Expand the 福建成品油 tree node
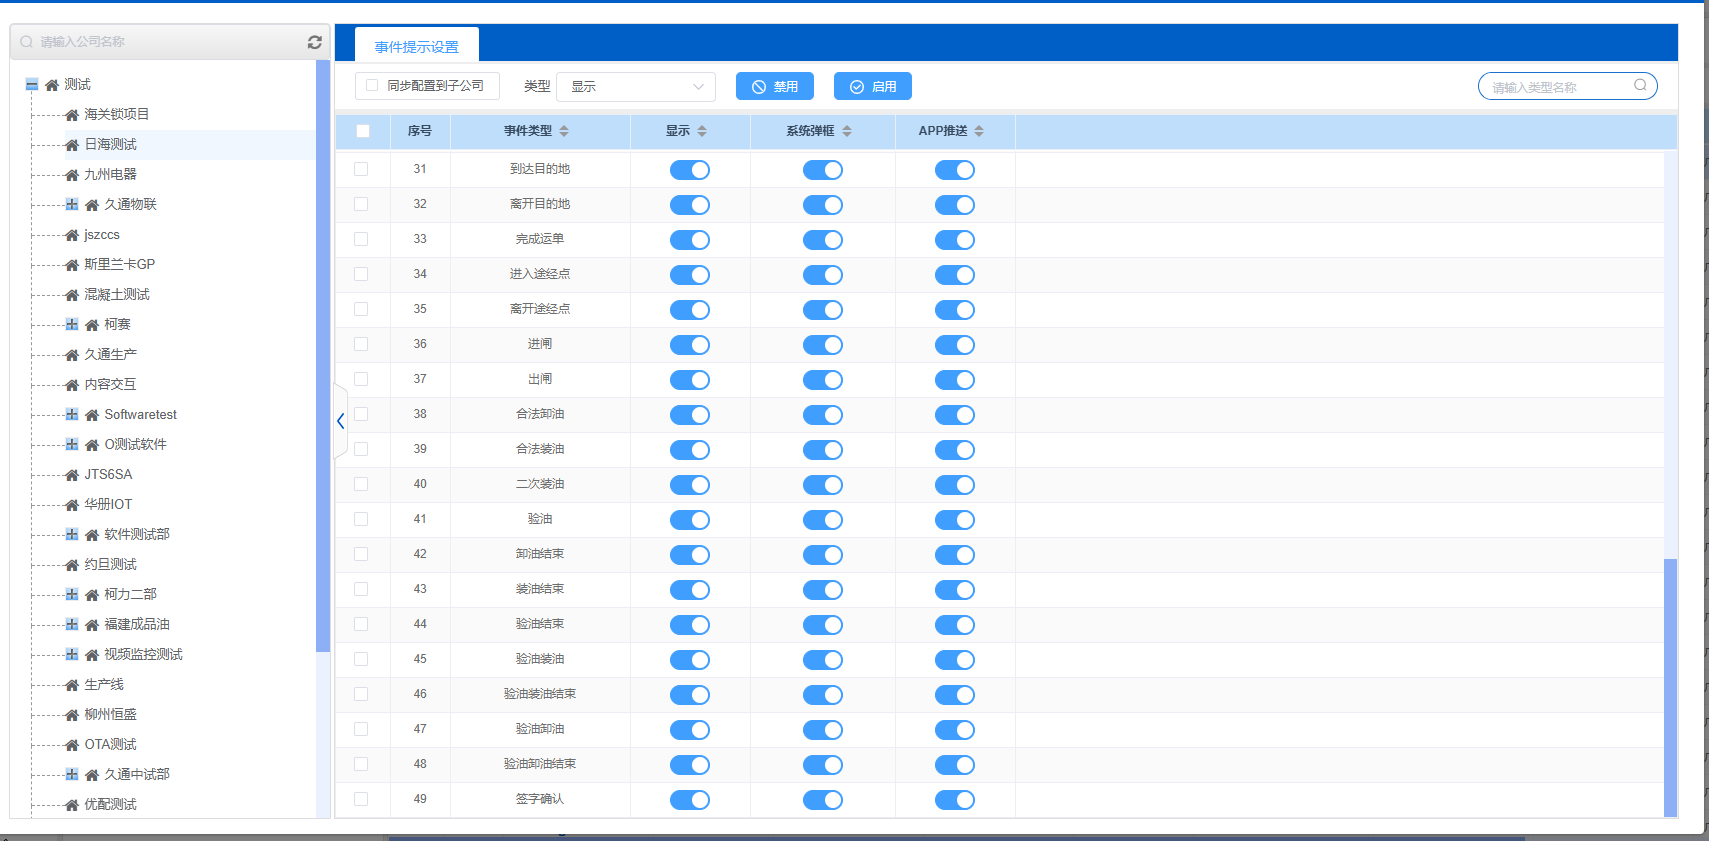 [x=72, y=624]
